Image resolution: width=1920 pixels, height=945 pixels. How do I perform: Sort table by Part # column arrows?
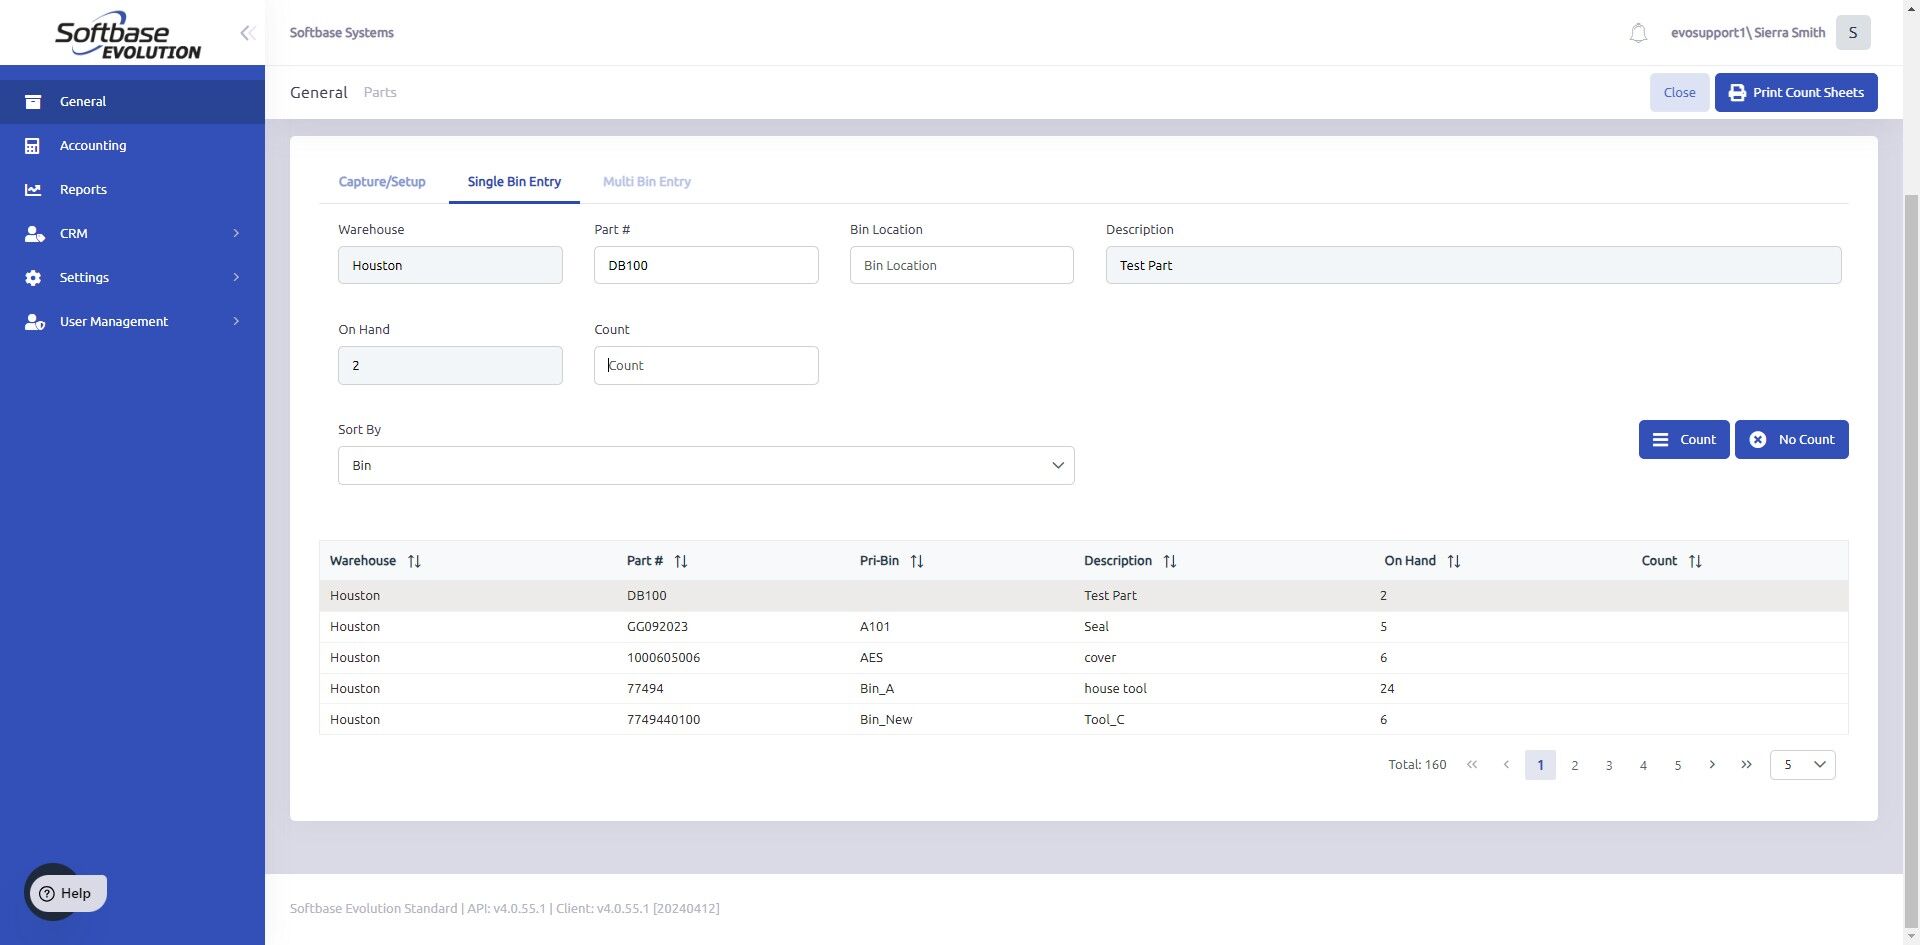[681, 561]
